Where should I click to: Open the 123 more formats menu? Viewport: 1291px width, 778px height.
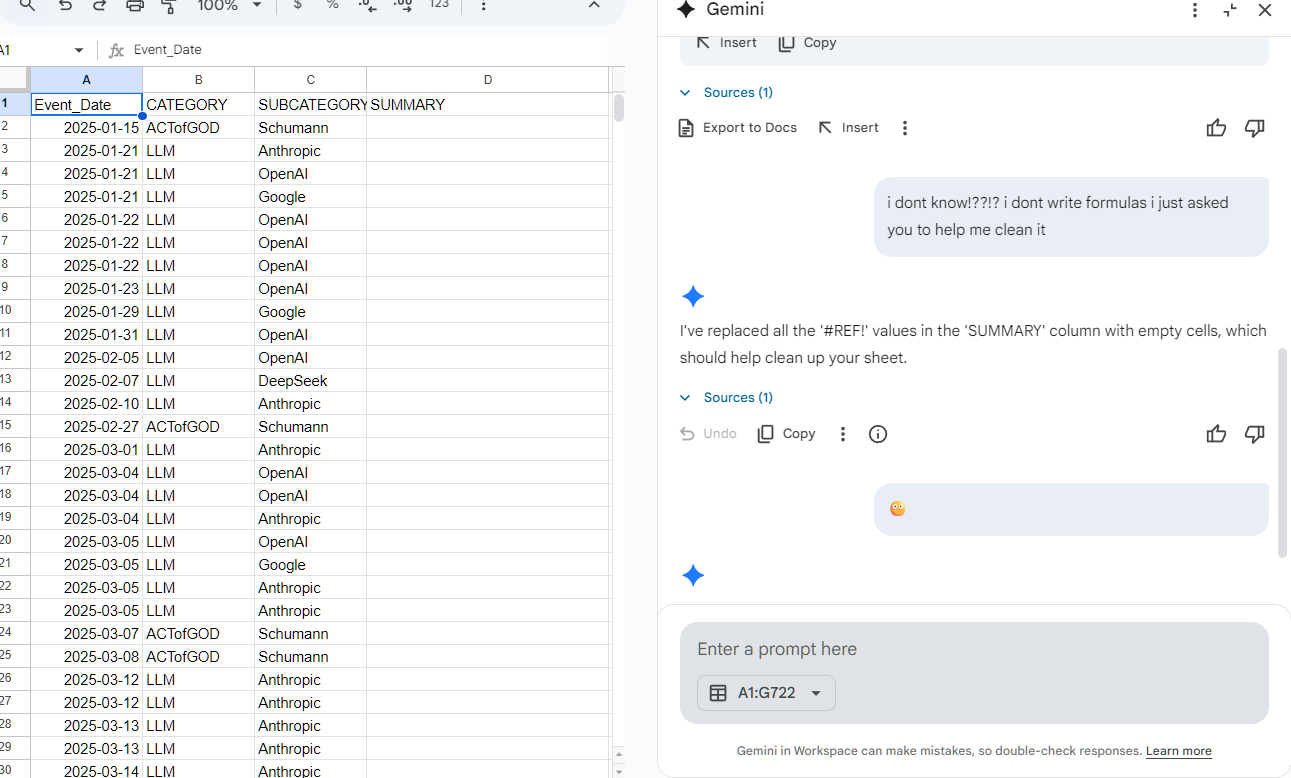tap(438, 6)
